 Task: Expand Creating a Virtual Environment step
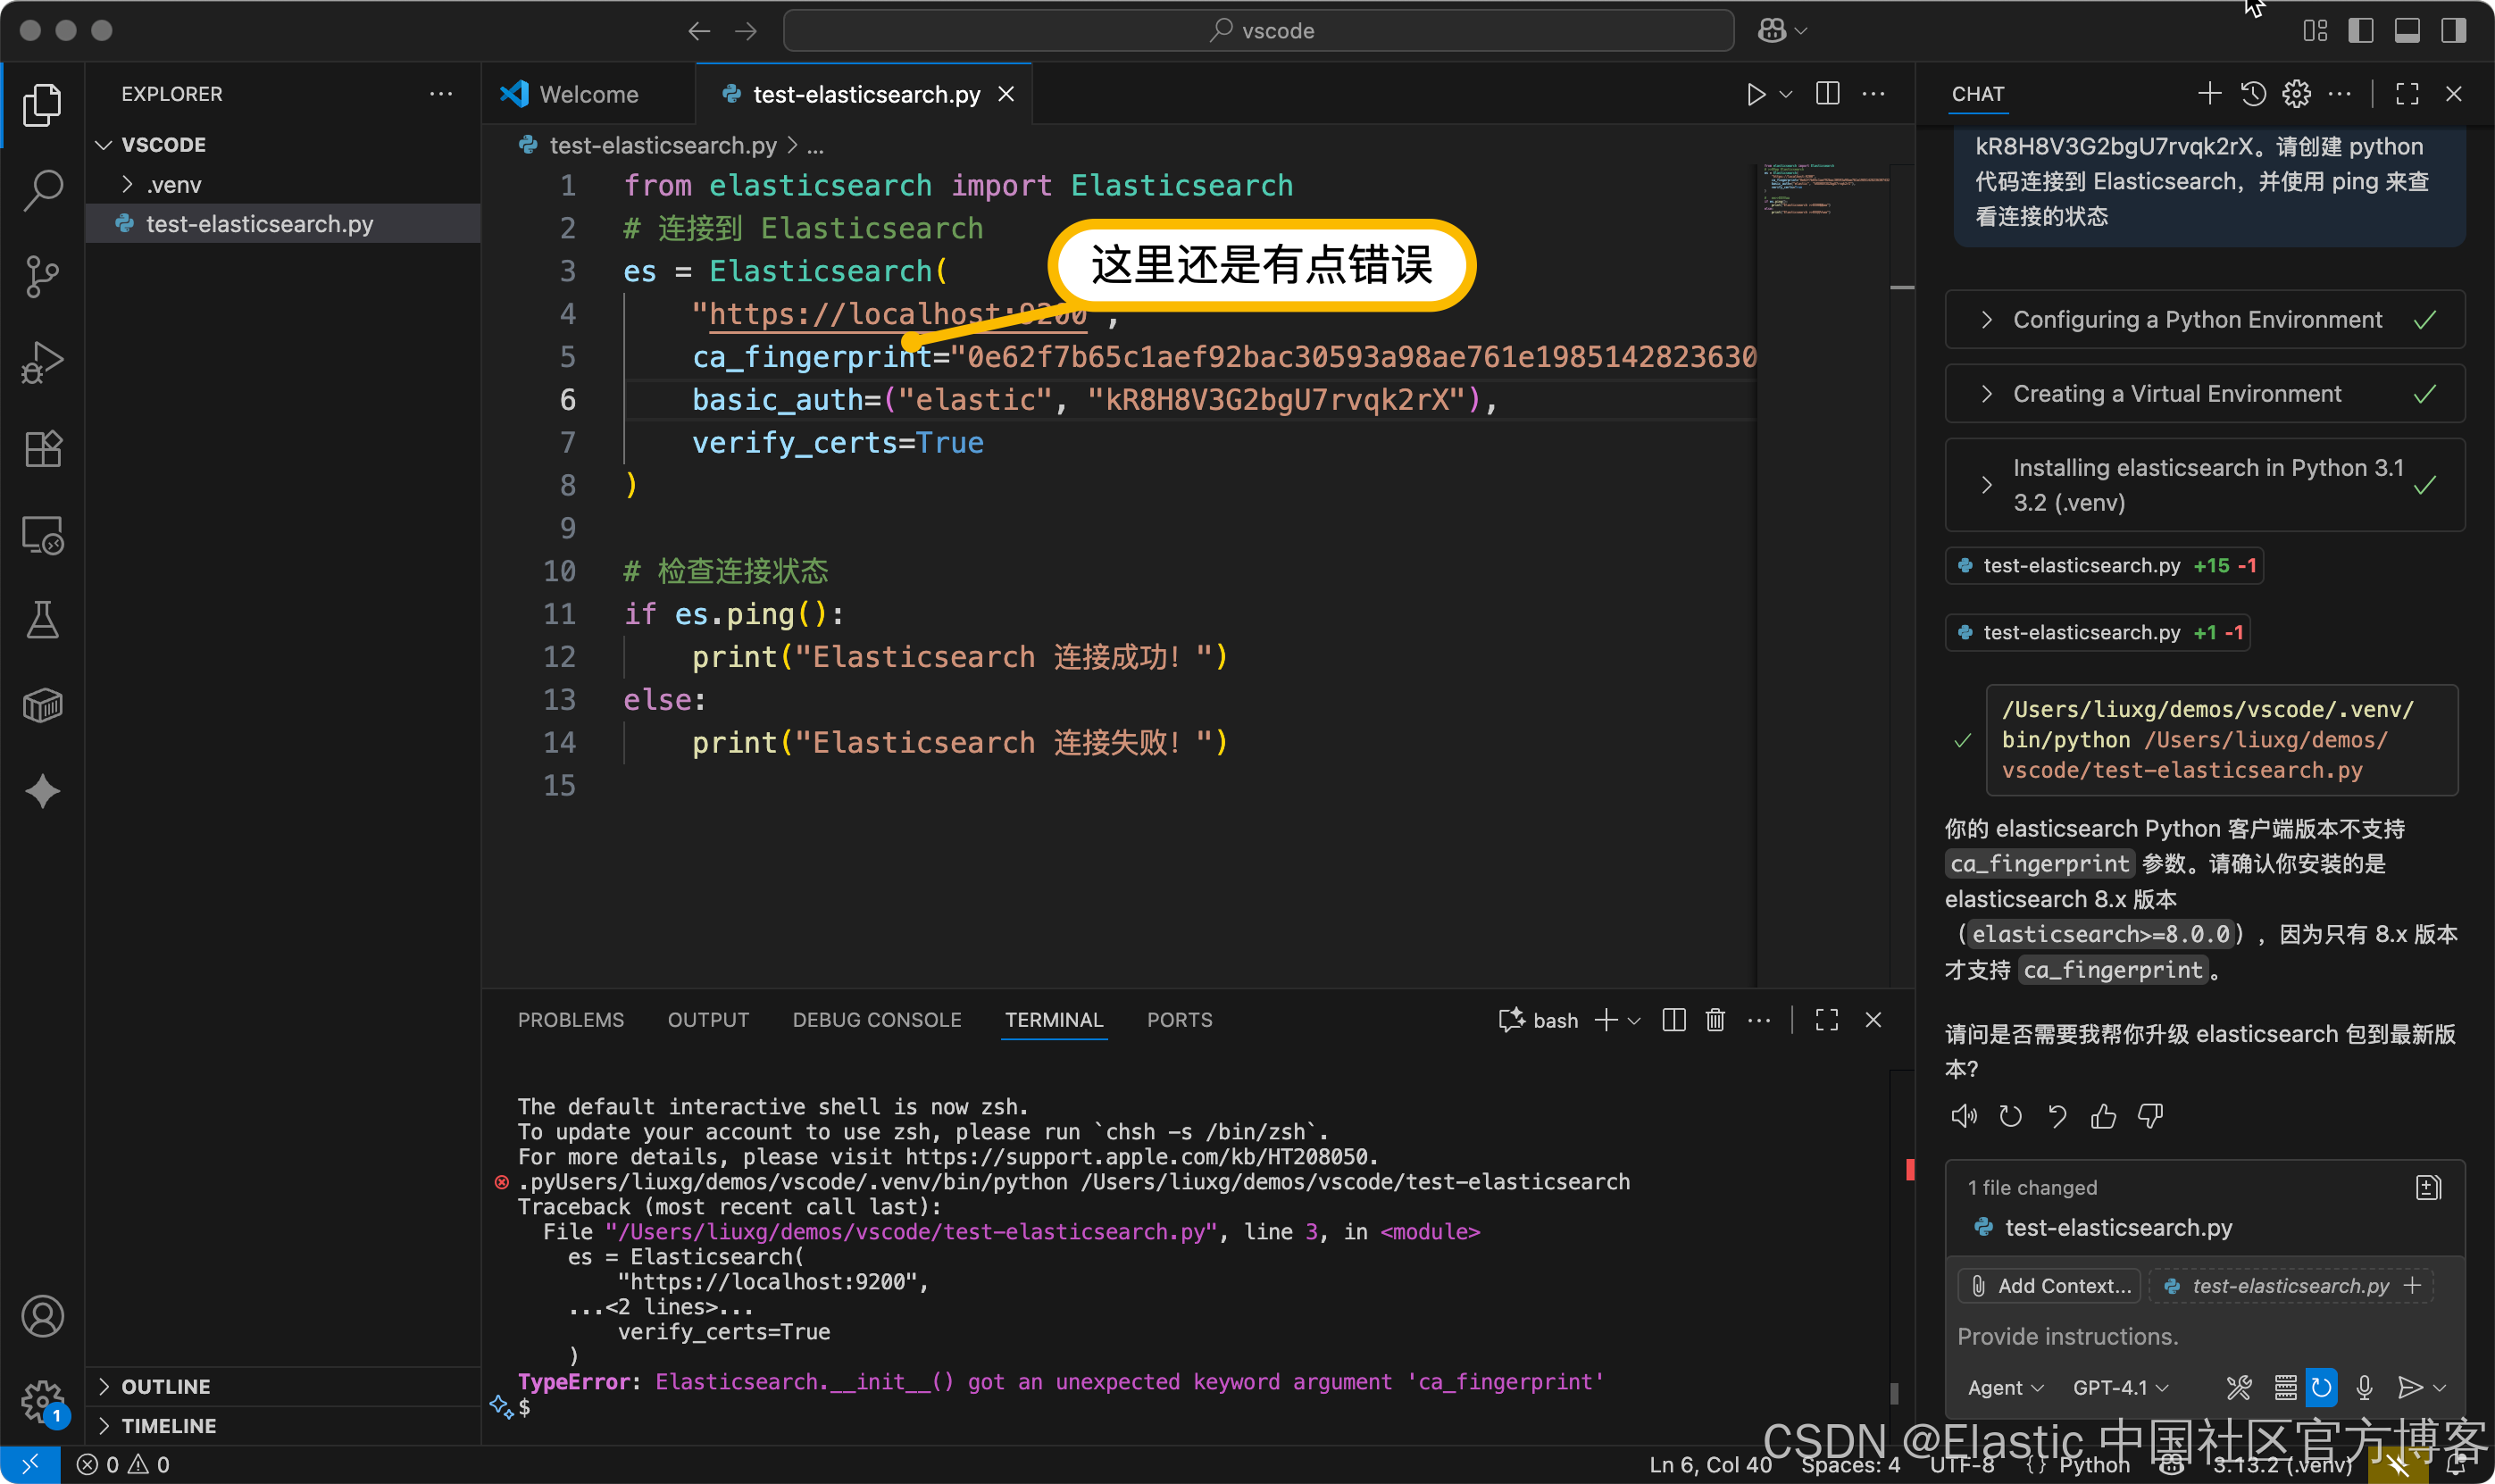2204,394
